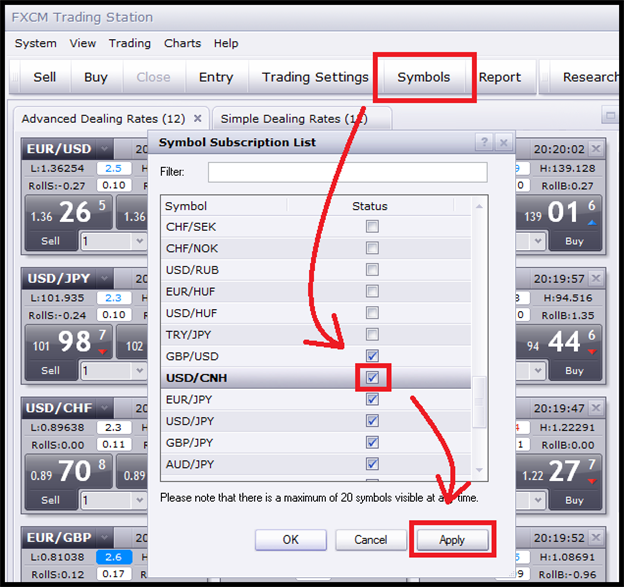Disable the USD/JPY symbol checkbox
Image resolution: width=624 pixels, height=587 pixels.
pyautogui.click(x=372, y=421)
